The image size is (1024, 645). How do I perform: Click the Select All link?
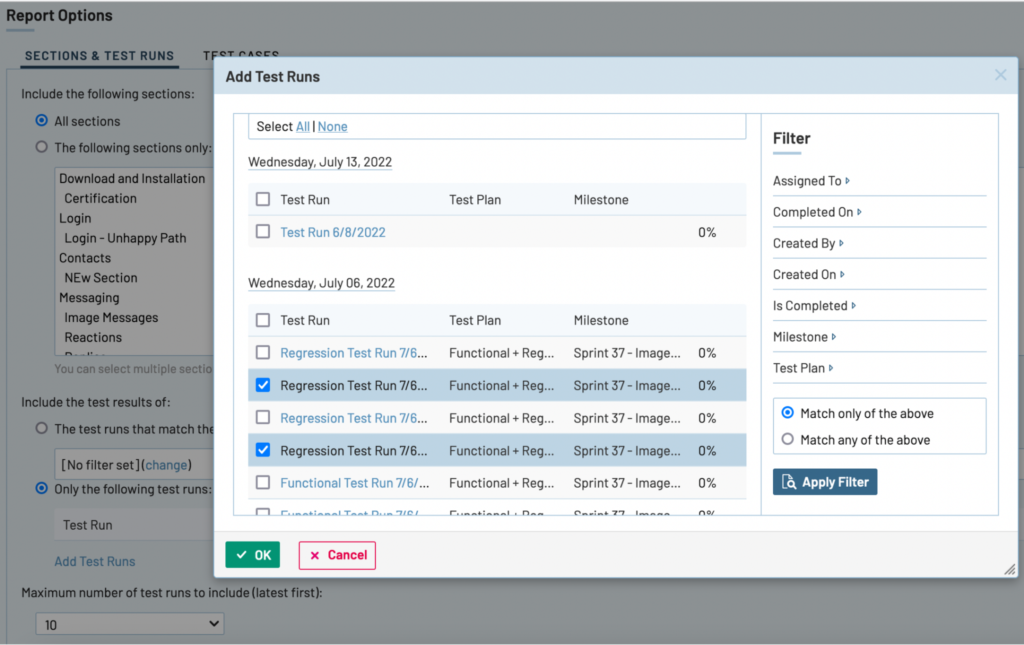(302, 127)
